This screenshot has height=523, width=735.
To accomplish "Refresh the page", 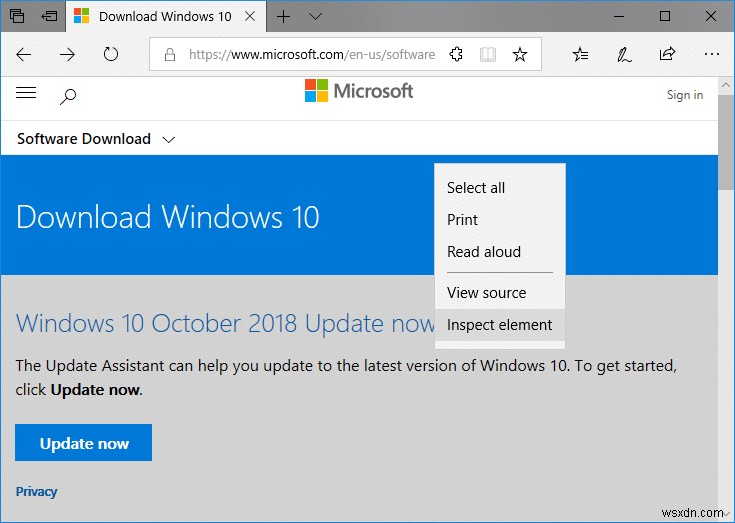I will click(111, 54).
